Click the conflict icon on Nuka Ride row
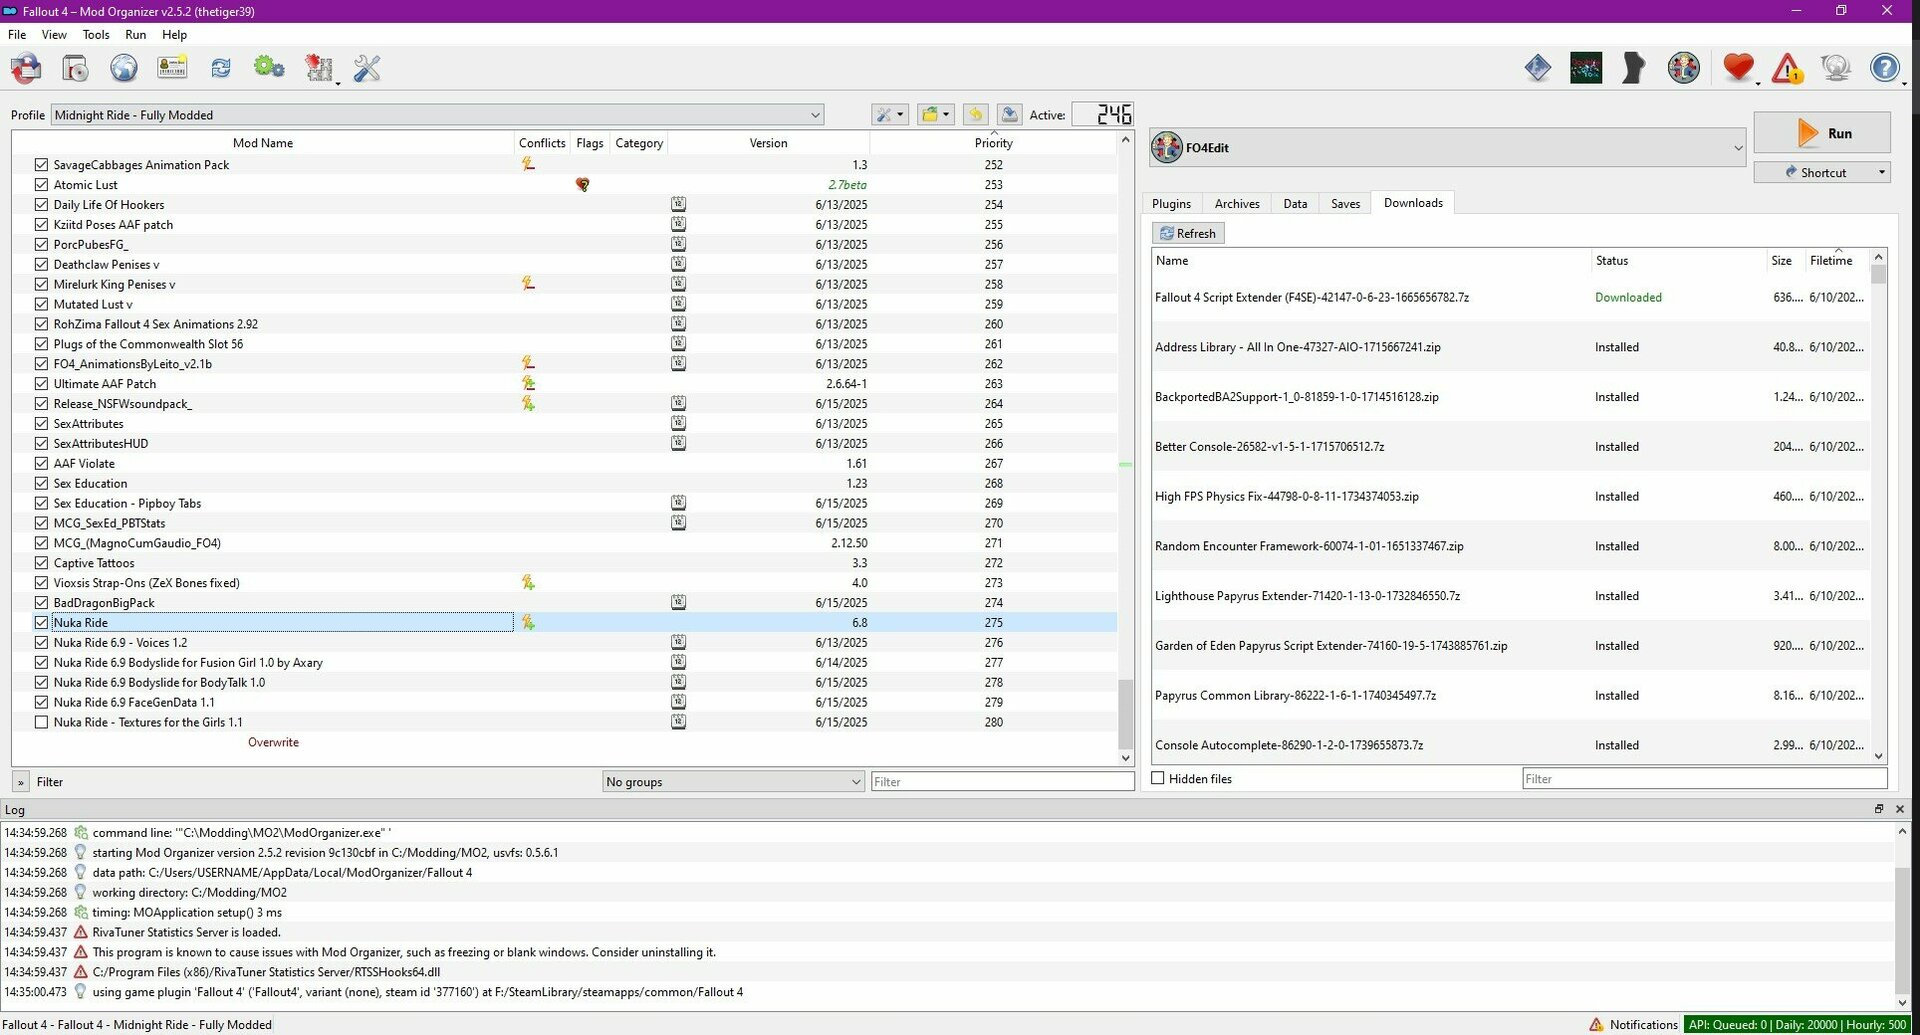The width and height of the screenshot is (1920, 1035). (528, 623)
